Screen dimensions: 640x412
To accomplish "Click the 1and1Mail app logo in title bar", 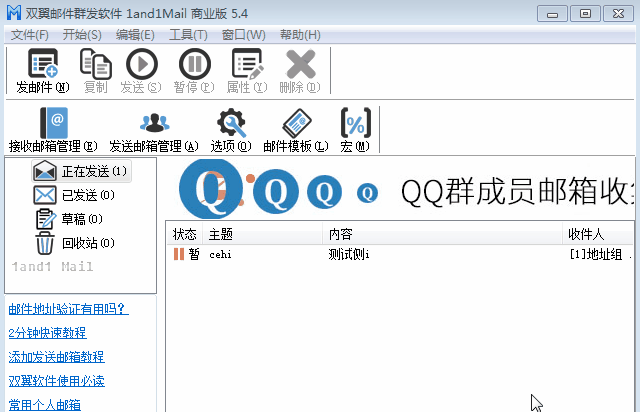I will pyautogui.click(x=13, y=13).
